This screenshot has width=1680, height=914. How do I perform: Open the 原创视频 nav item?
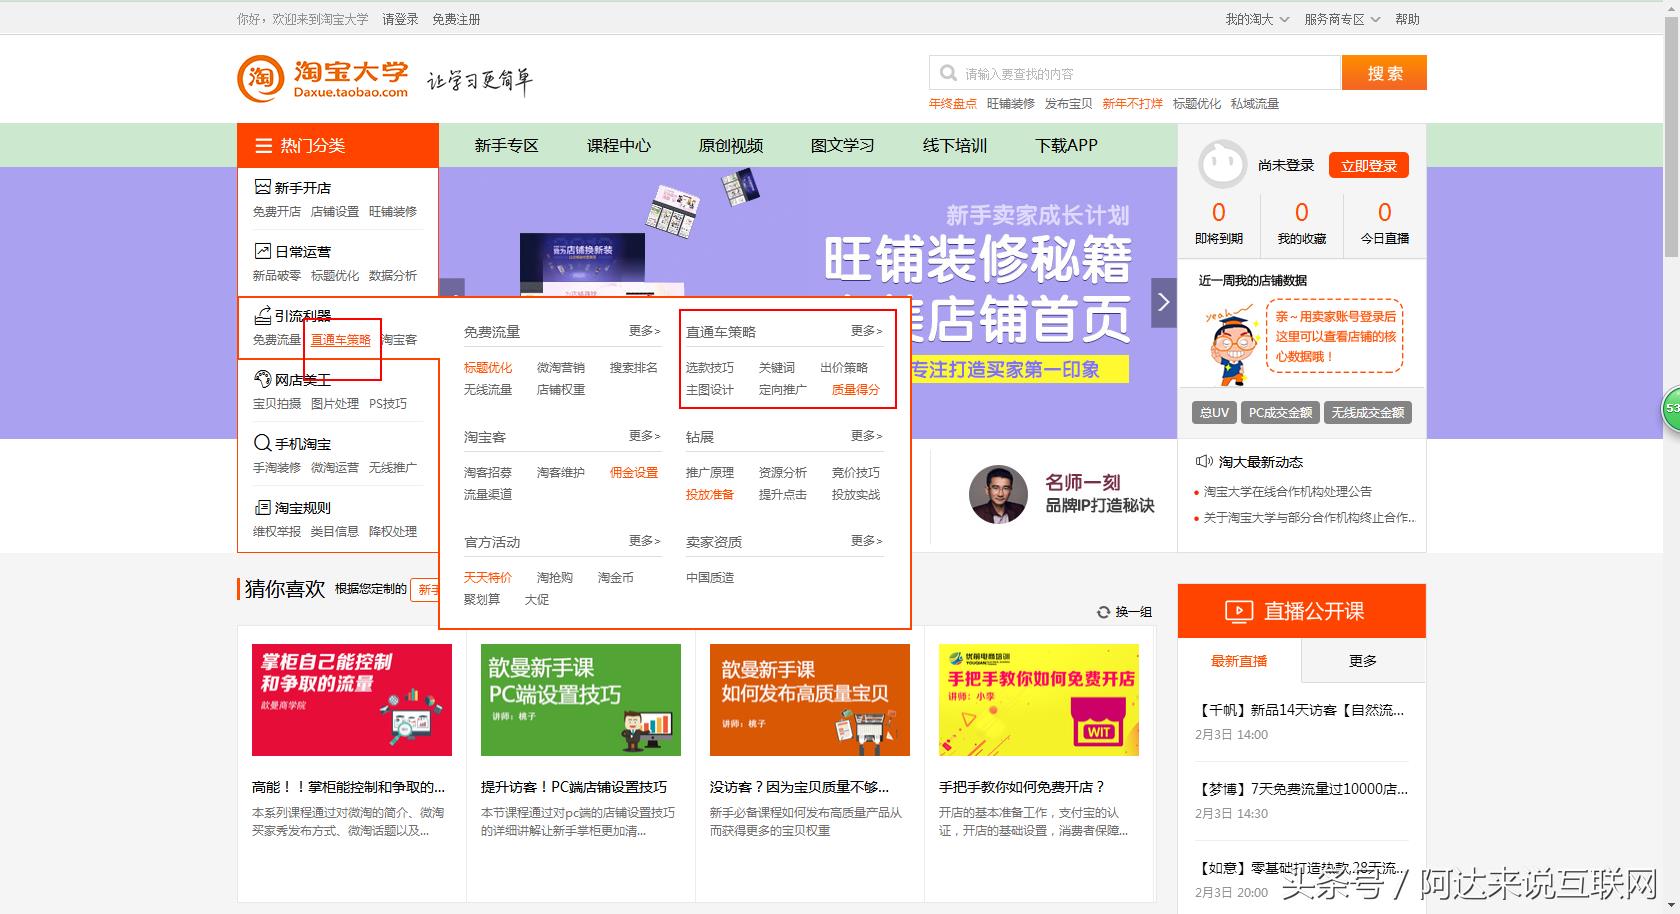pos(731,146)
